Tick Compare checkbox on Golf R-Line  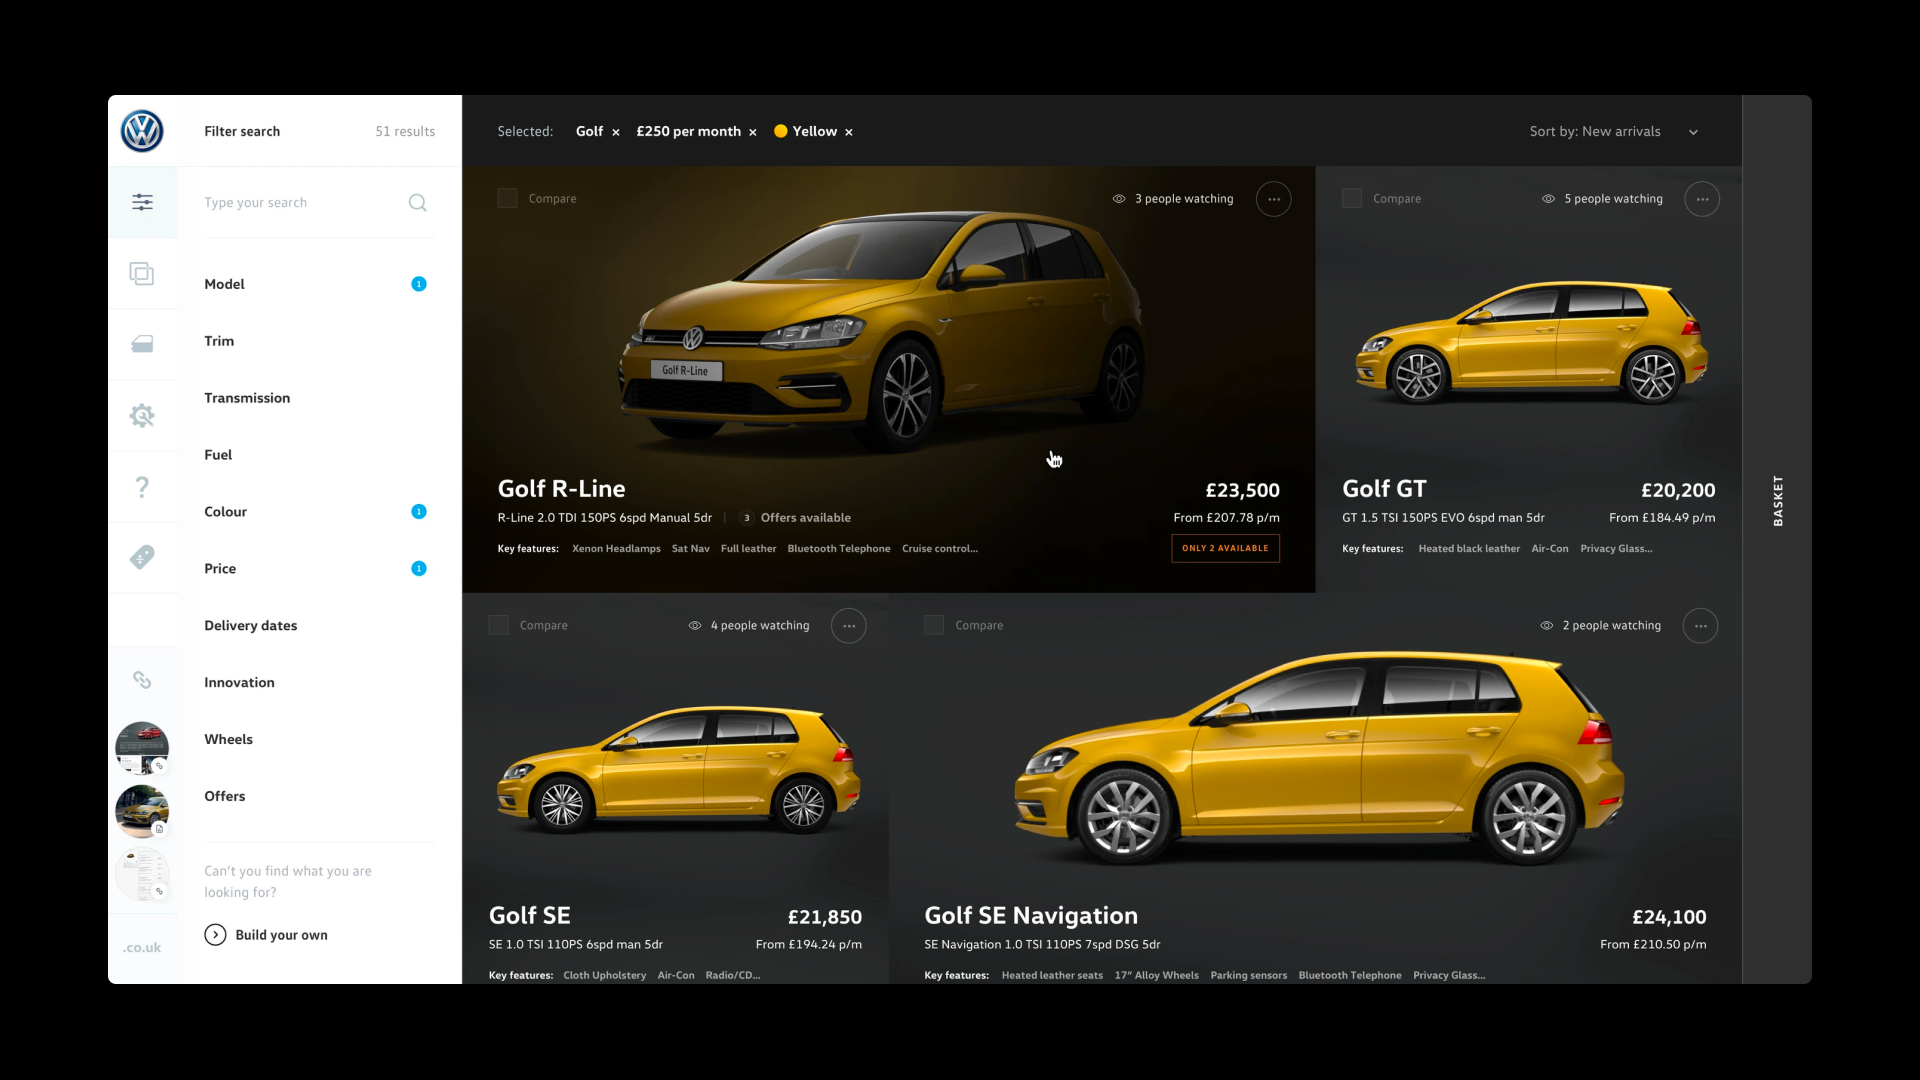click(x=507, y=199)
